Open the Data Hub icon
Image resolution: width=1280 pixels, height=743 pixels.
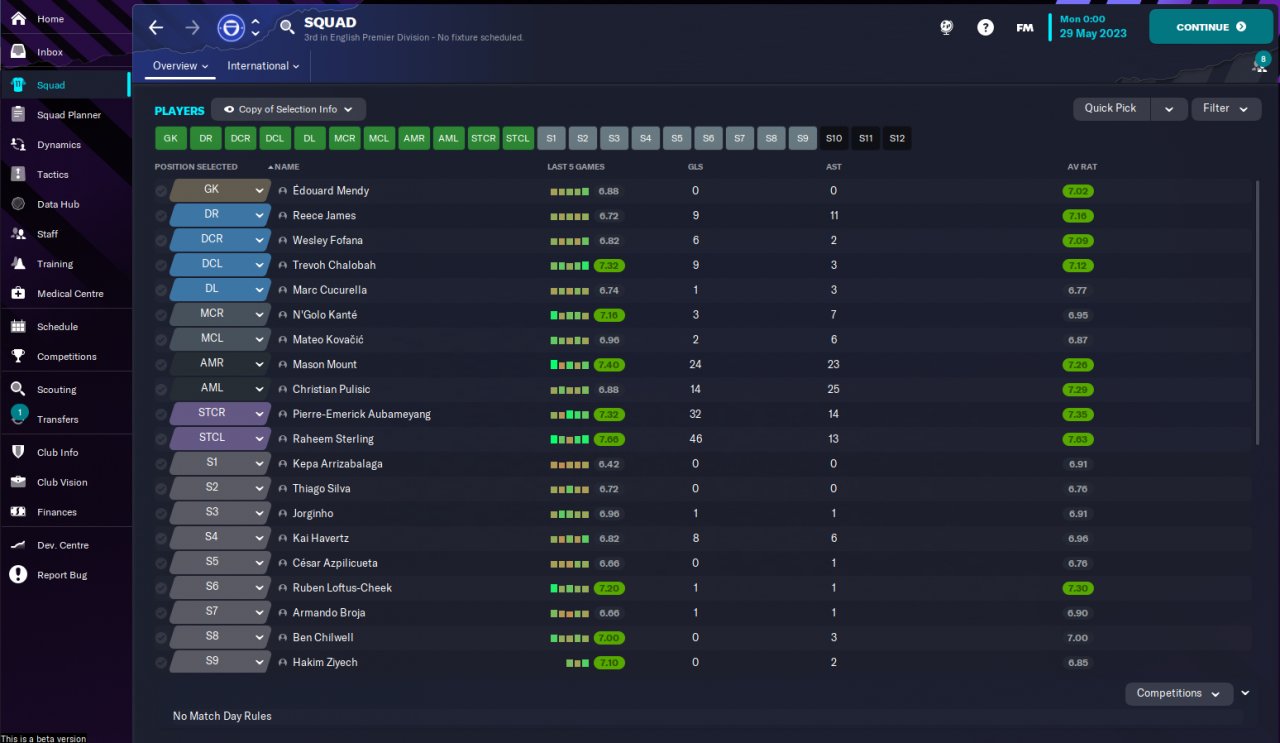click(18, 204)
